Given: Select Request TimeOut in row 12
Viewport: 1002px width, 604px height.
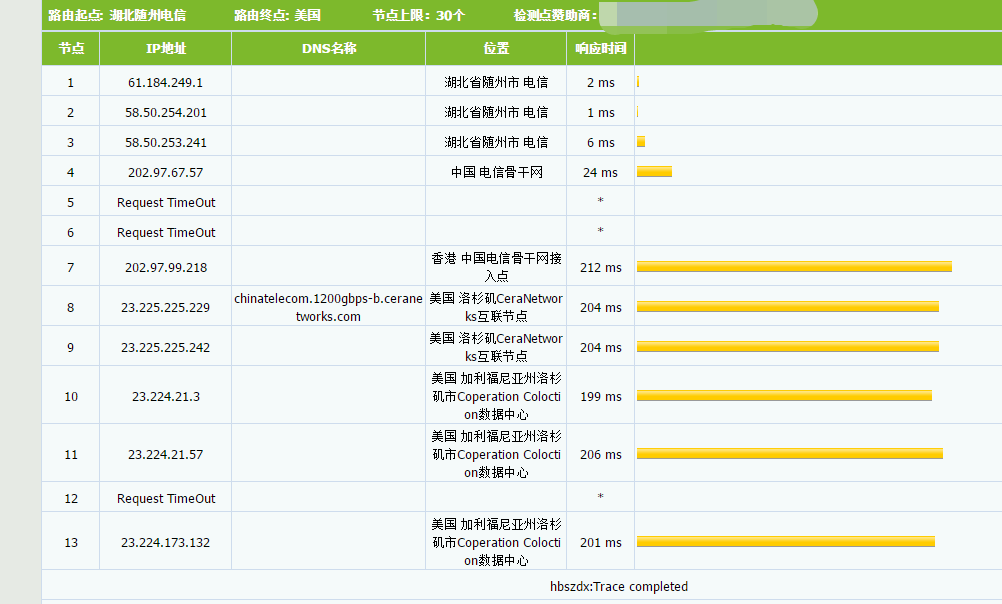Looking at the screenshot, I should tap(166, 499).
